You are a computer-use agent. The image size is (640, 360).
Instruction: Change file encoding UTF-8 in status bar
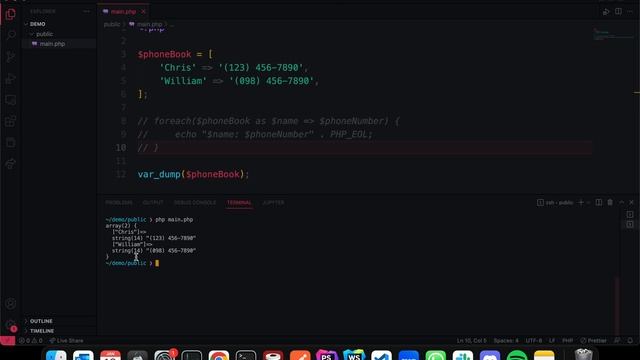click(x=533, y=340)
